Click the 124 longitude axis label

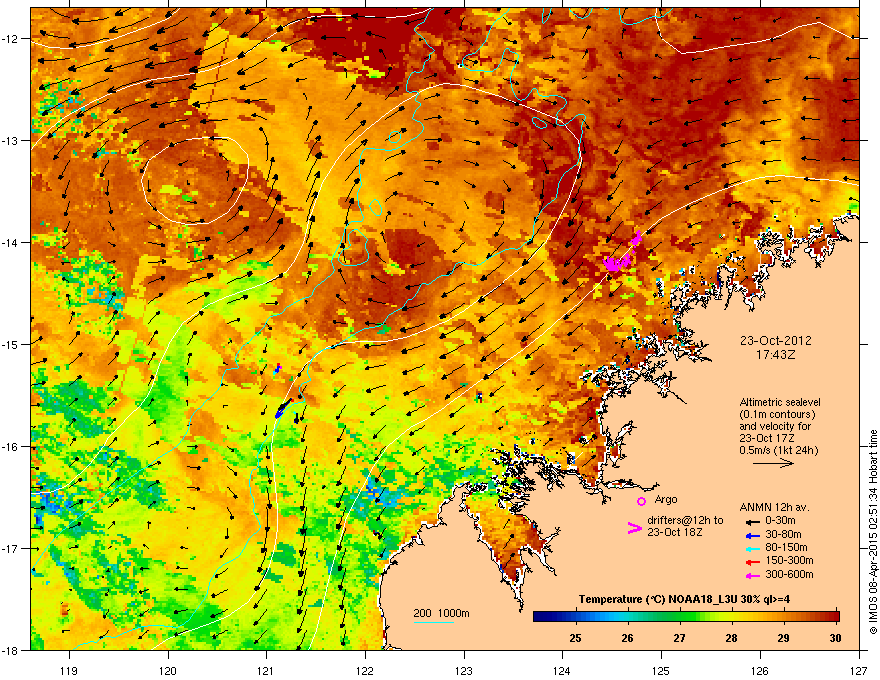(x=562, y=670)
